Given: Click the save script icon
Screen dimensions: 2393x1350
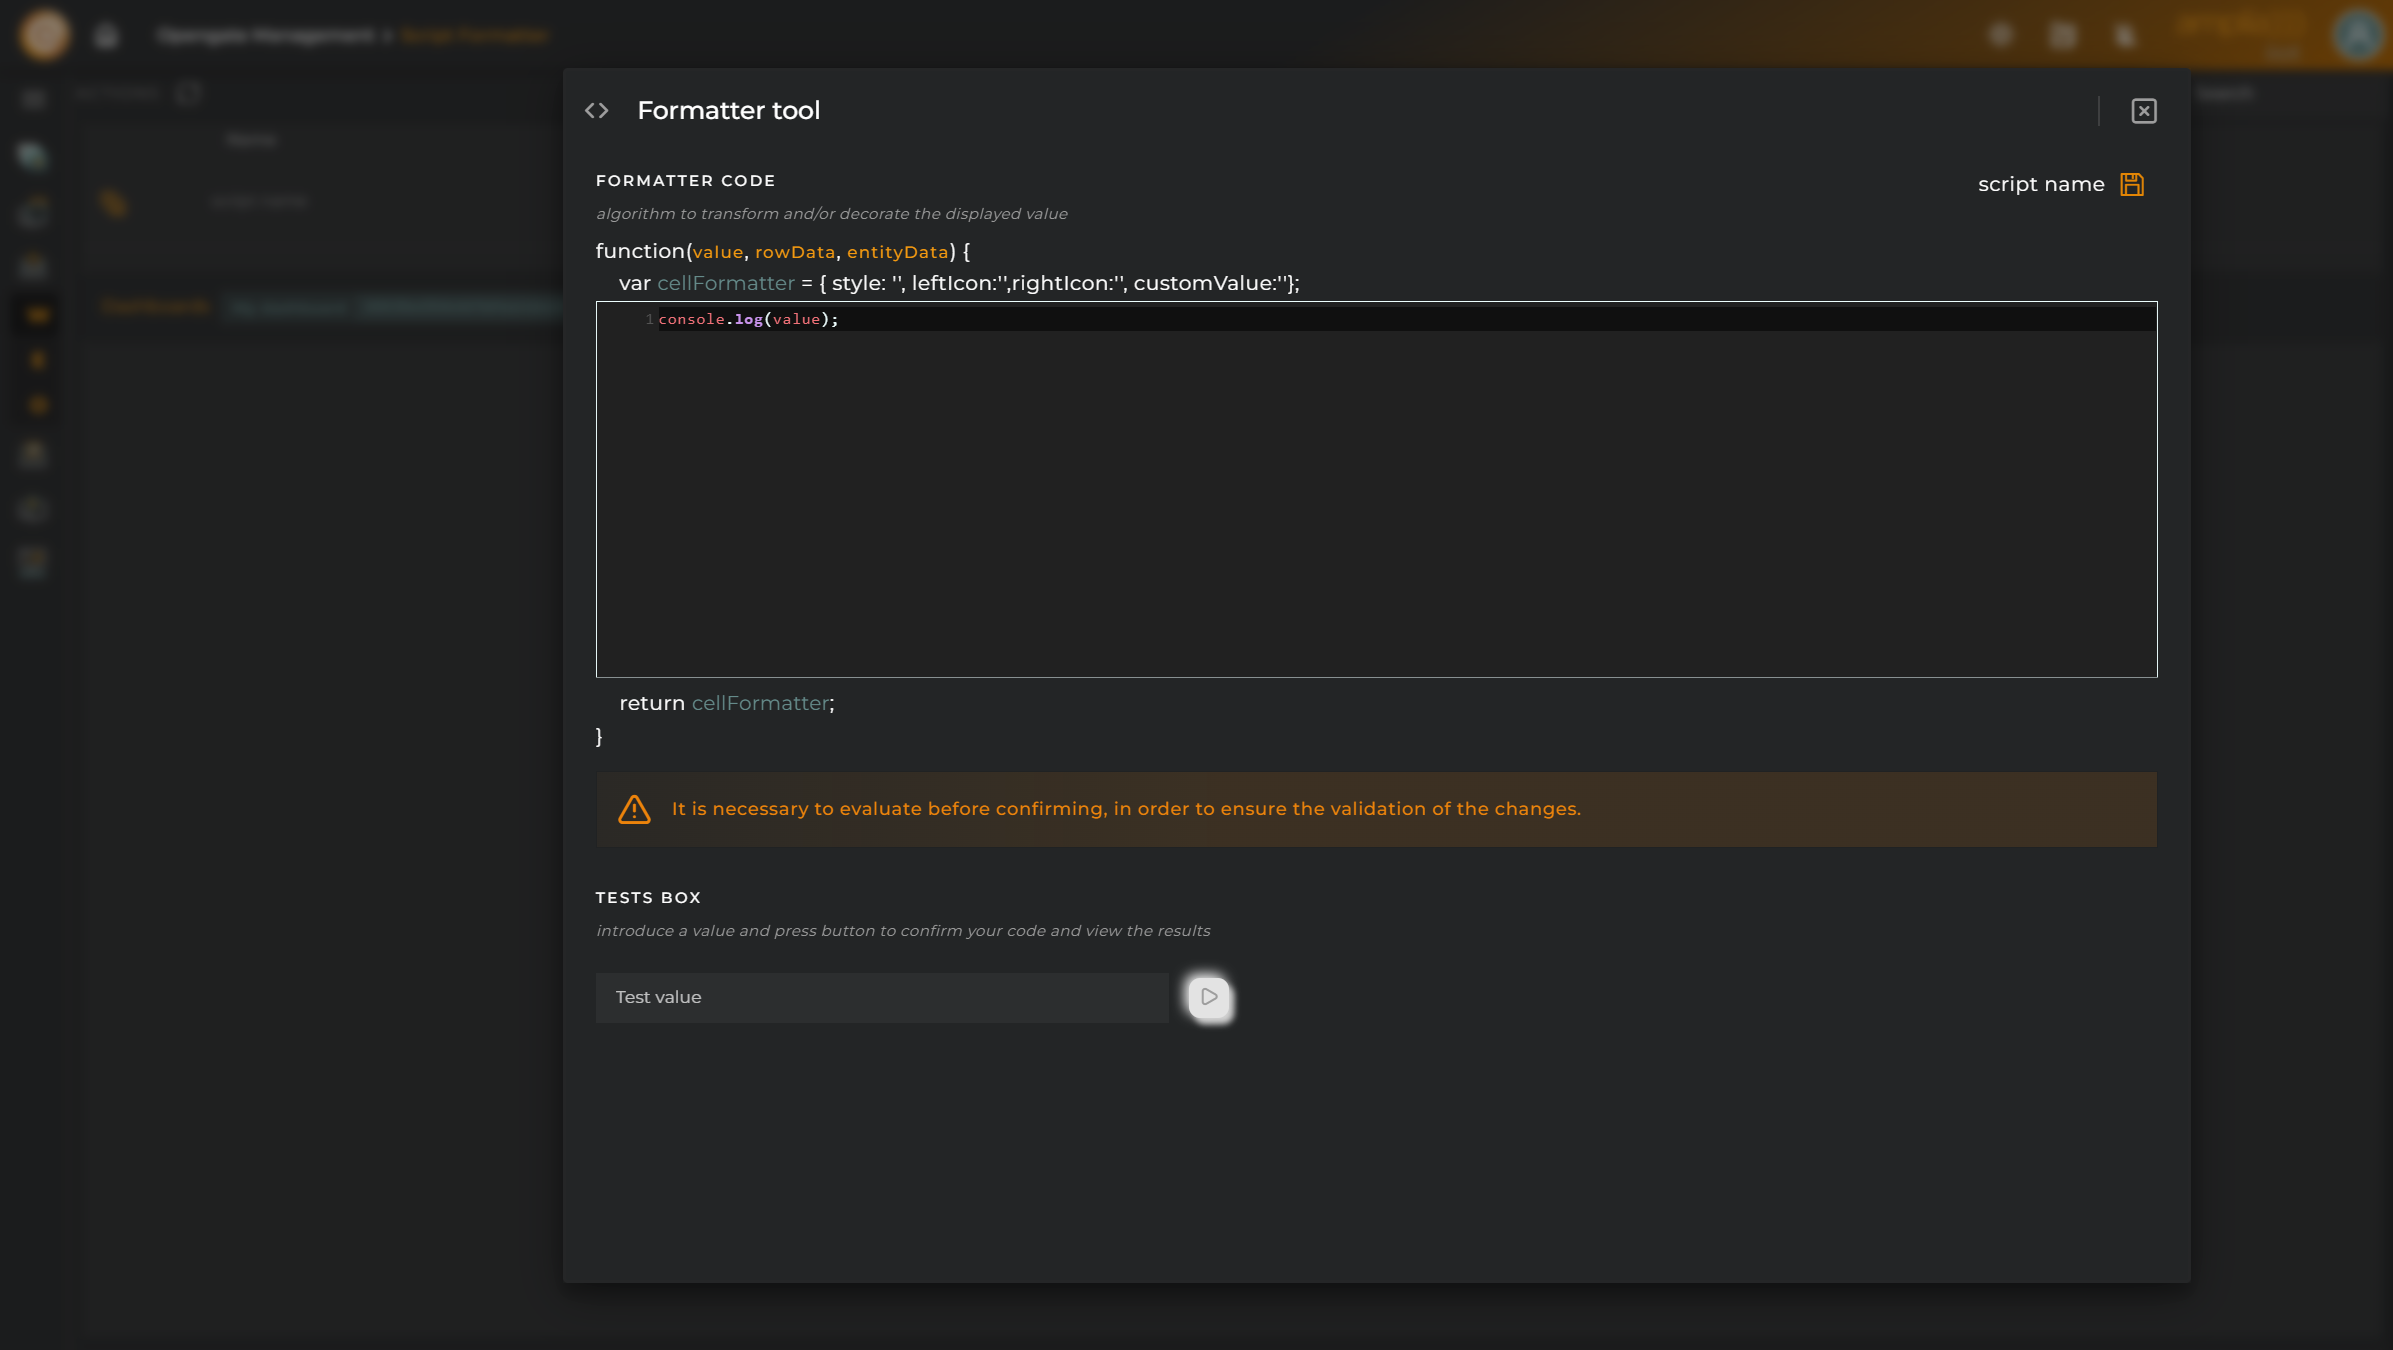Looking at the screenshot, I should pyautogui.click(x=2131, y=184).
